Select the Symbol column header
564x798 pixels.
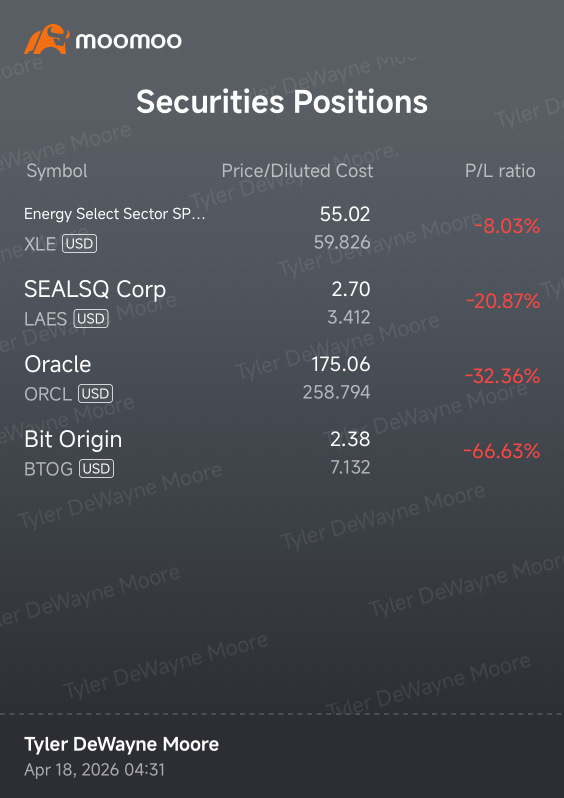(57, 172)
